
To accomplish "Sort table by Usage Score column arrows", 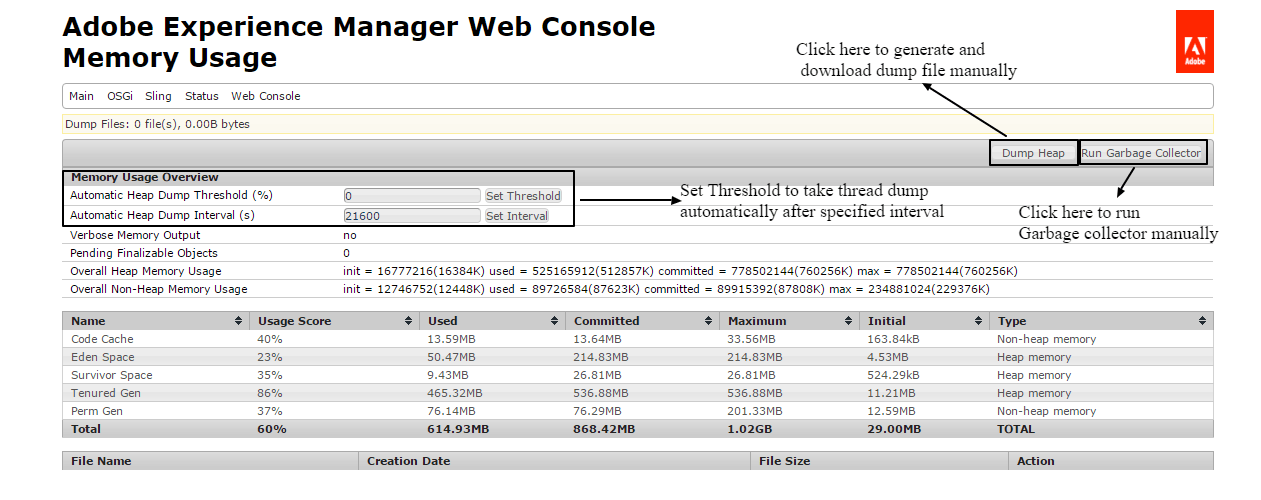I will [x=409, y=321].
